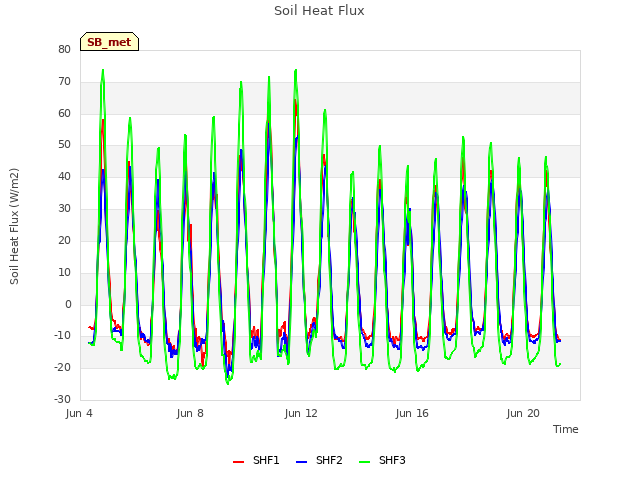Click the Jun 12 tick label
This screenshot has height=480, width=640.
(301, 413)
